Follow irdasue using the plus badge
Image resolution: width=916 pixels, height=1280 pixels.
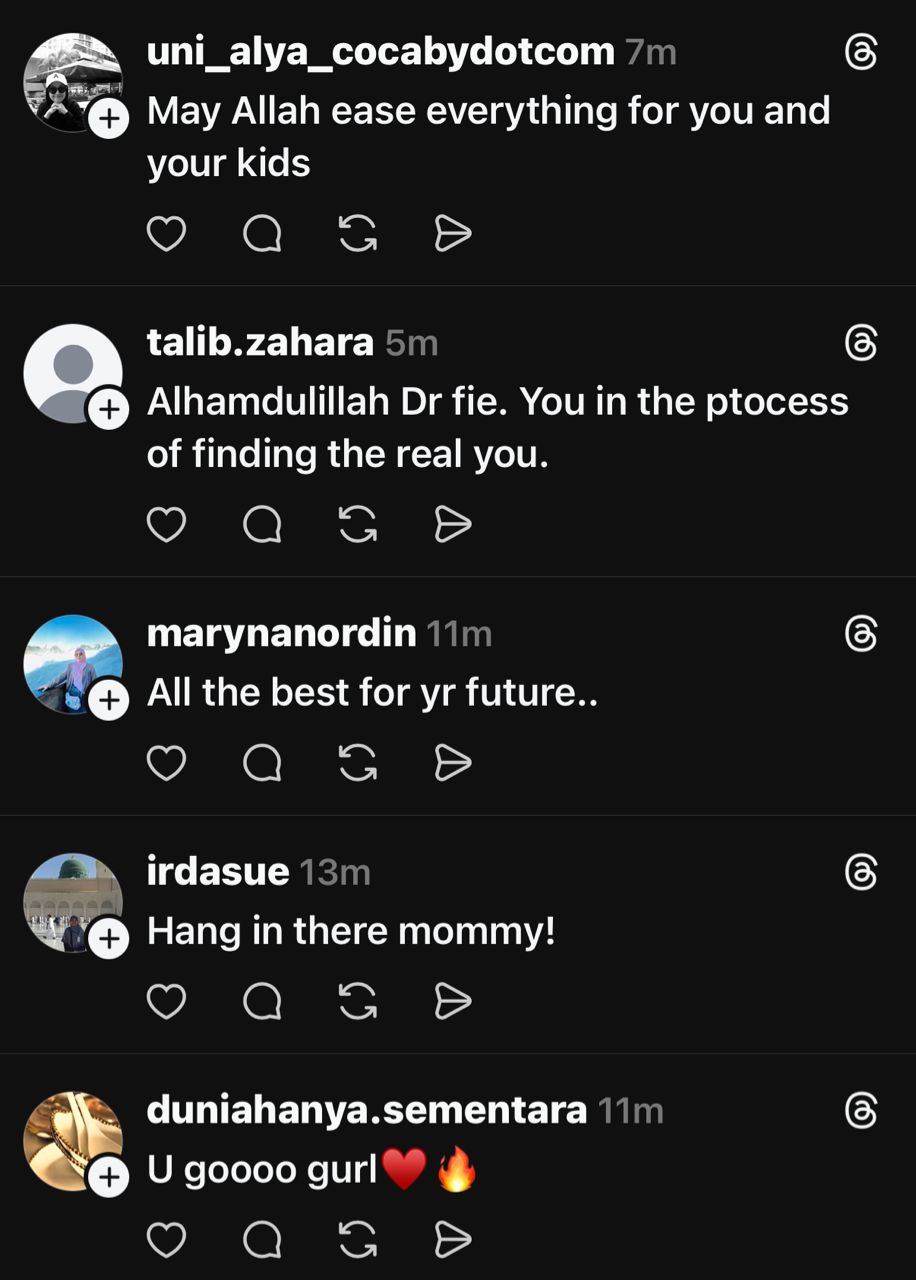pyautogui.click(x=108, y=939)
